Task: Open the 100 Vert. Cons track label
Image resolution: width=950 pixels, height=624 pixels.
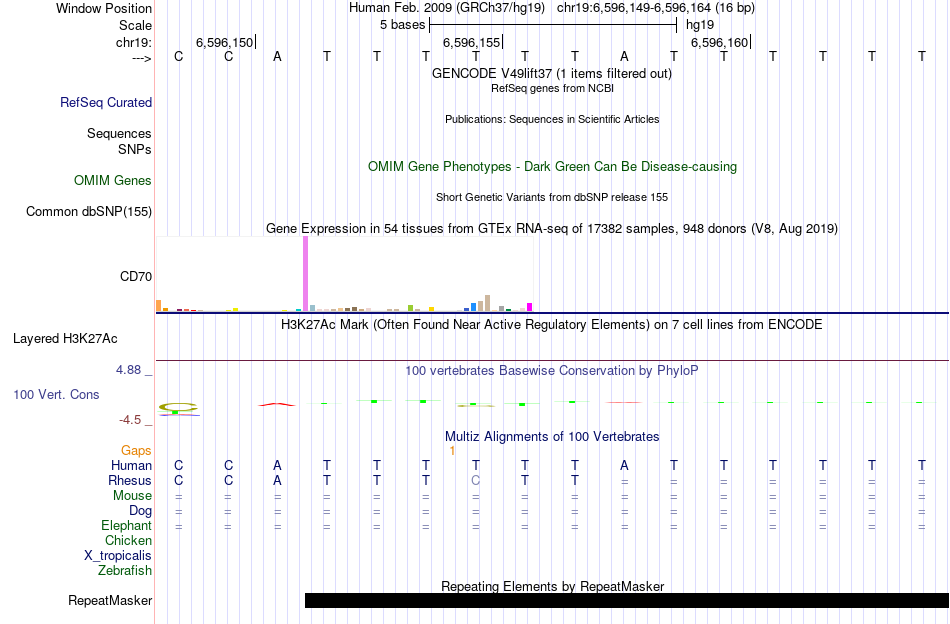Action: [x=56, y=394]
